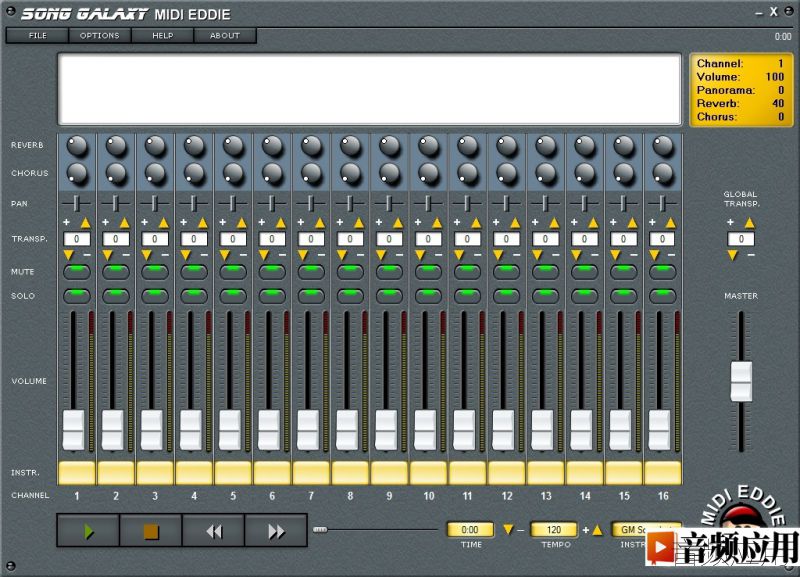800x577 pixels.
Task: Stop playback with the orange square button
Action: [151, 531]
